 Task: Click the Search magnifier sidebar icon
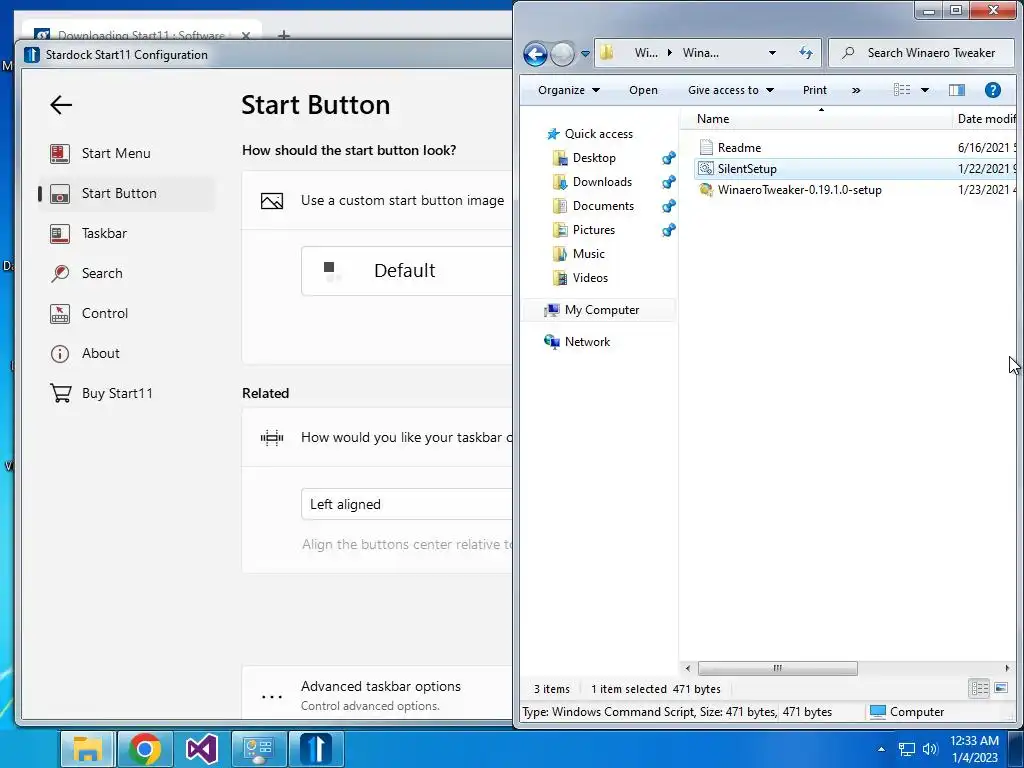pyautogui.click(x=60, y=274)
